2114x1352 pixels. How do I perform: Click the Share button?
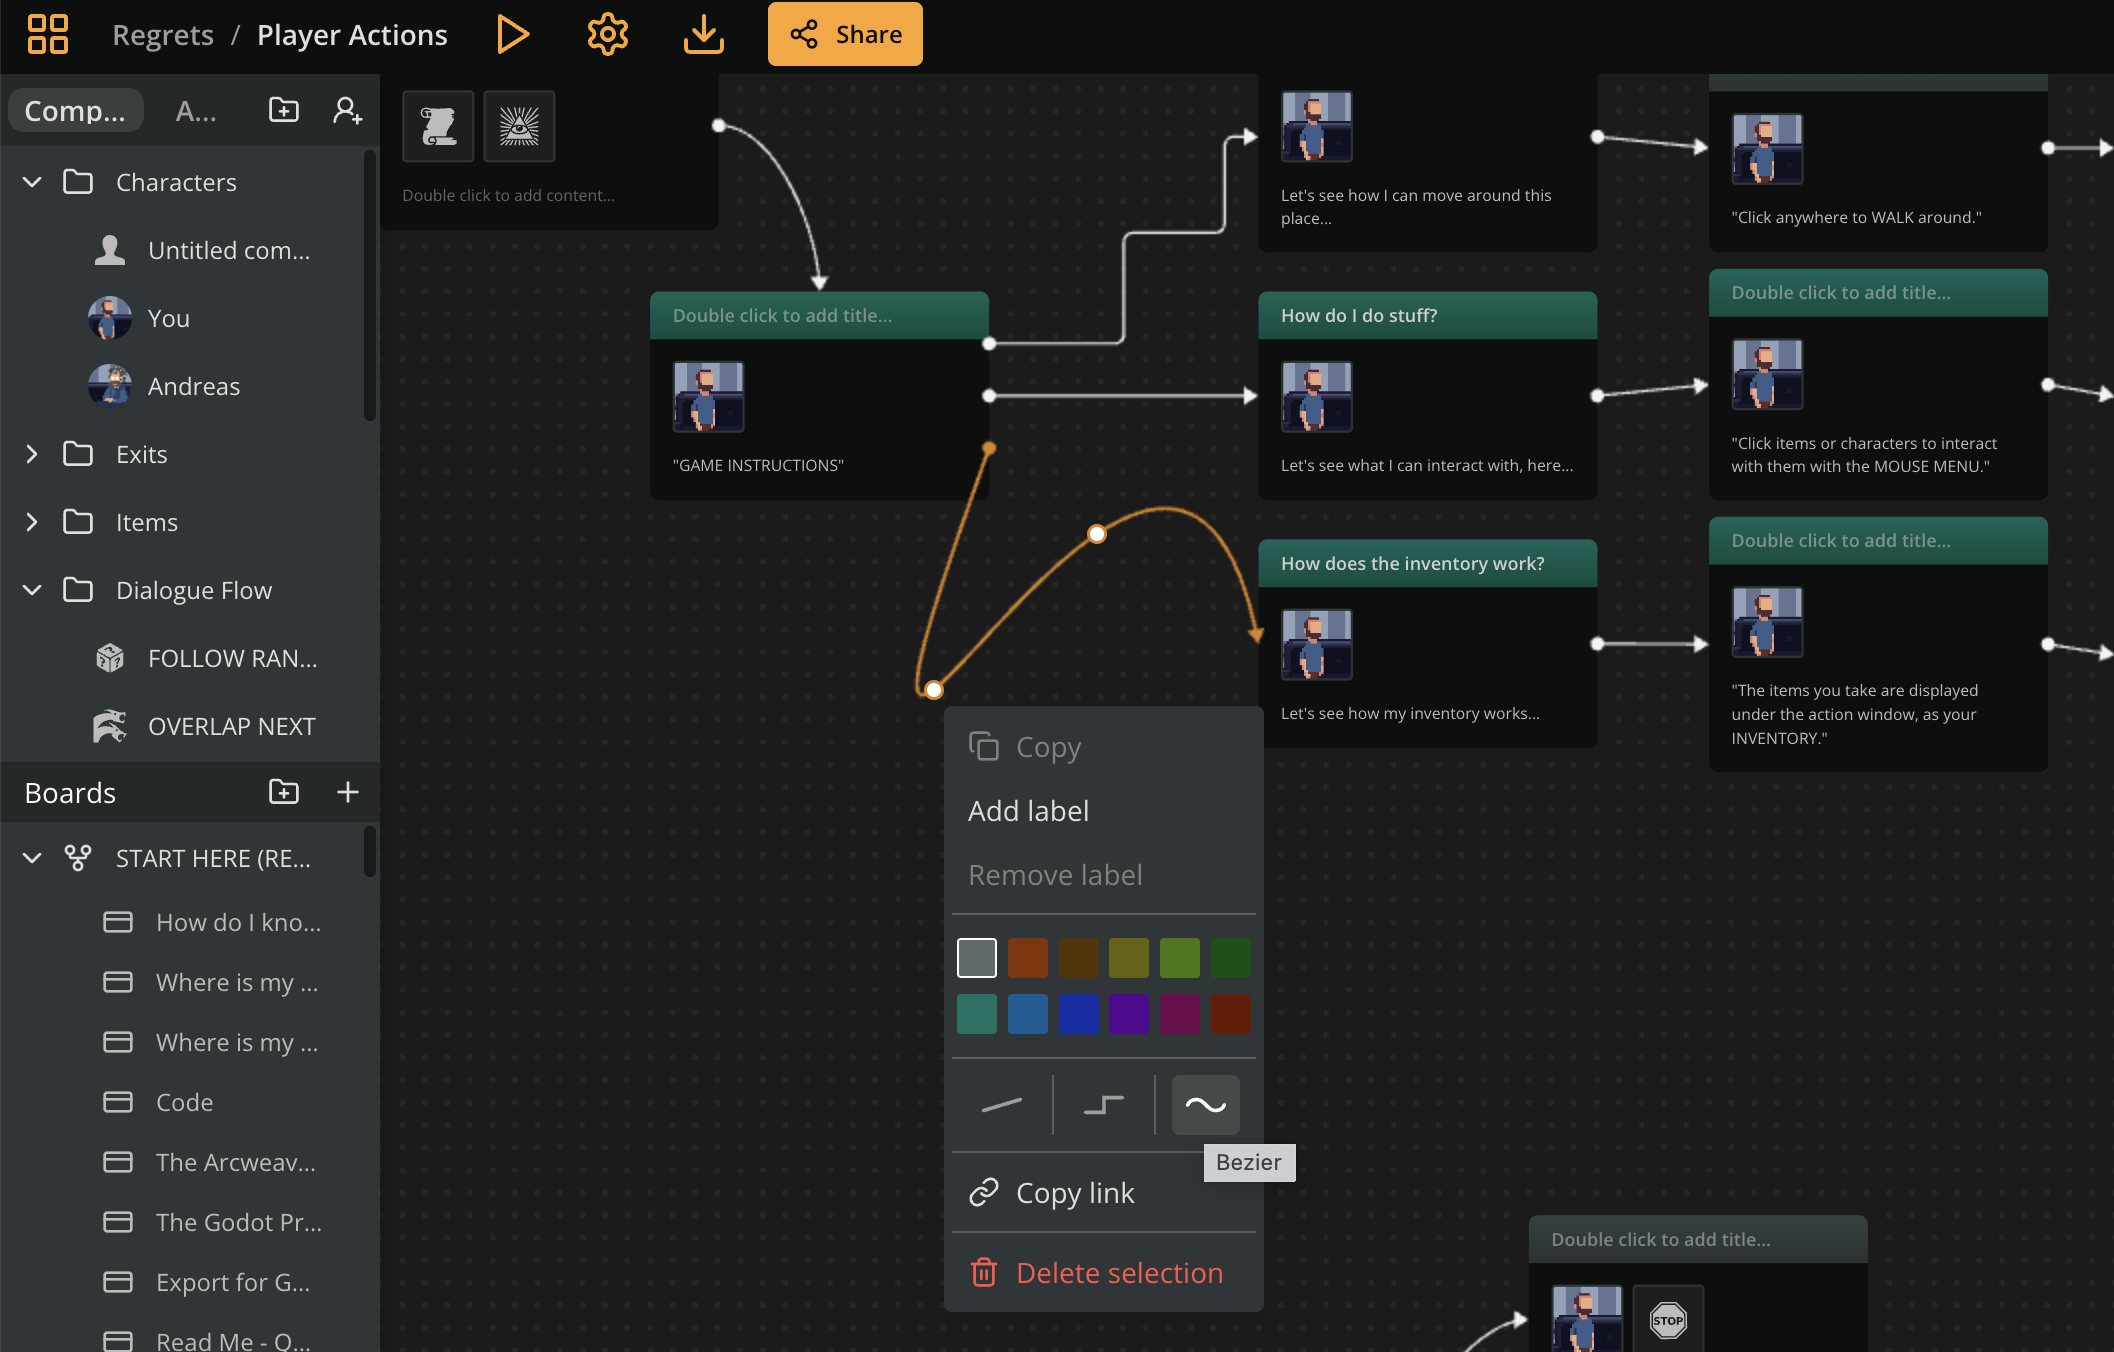(845, 34)
